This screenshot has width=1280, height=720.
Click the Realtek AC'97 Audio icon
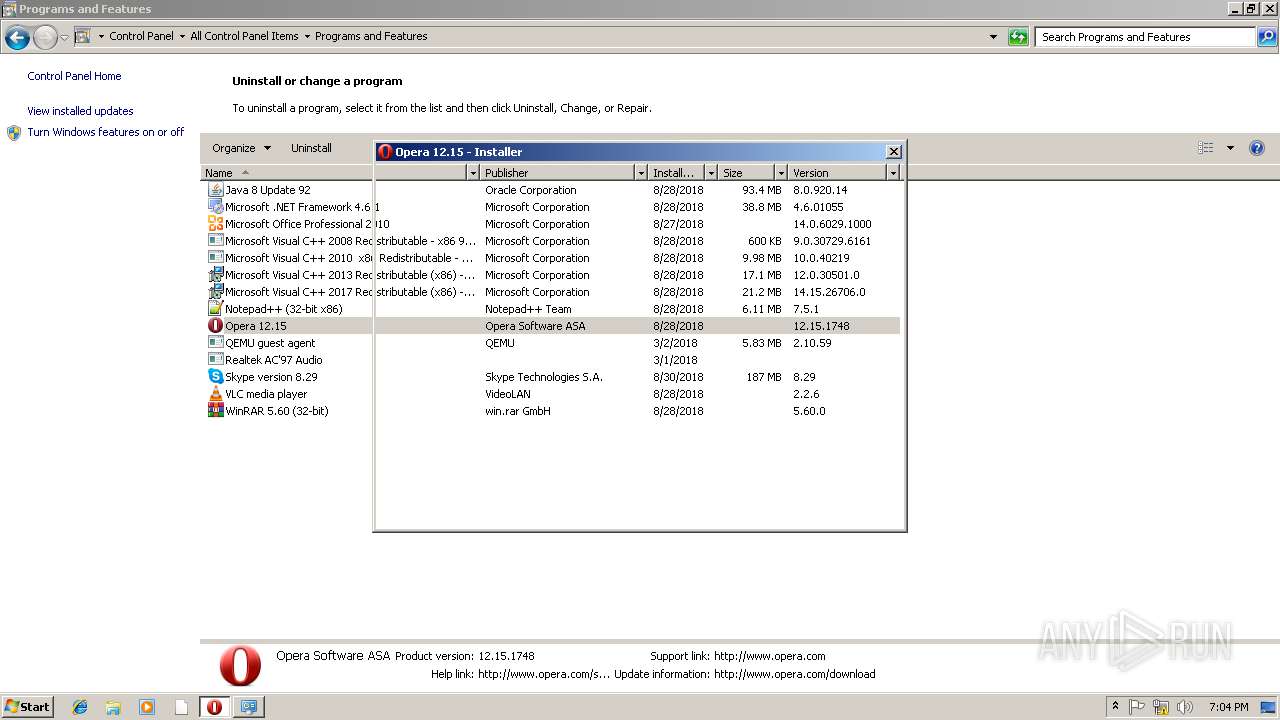pyautogui.click(x=215, y=360)
